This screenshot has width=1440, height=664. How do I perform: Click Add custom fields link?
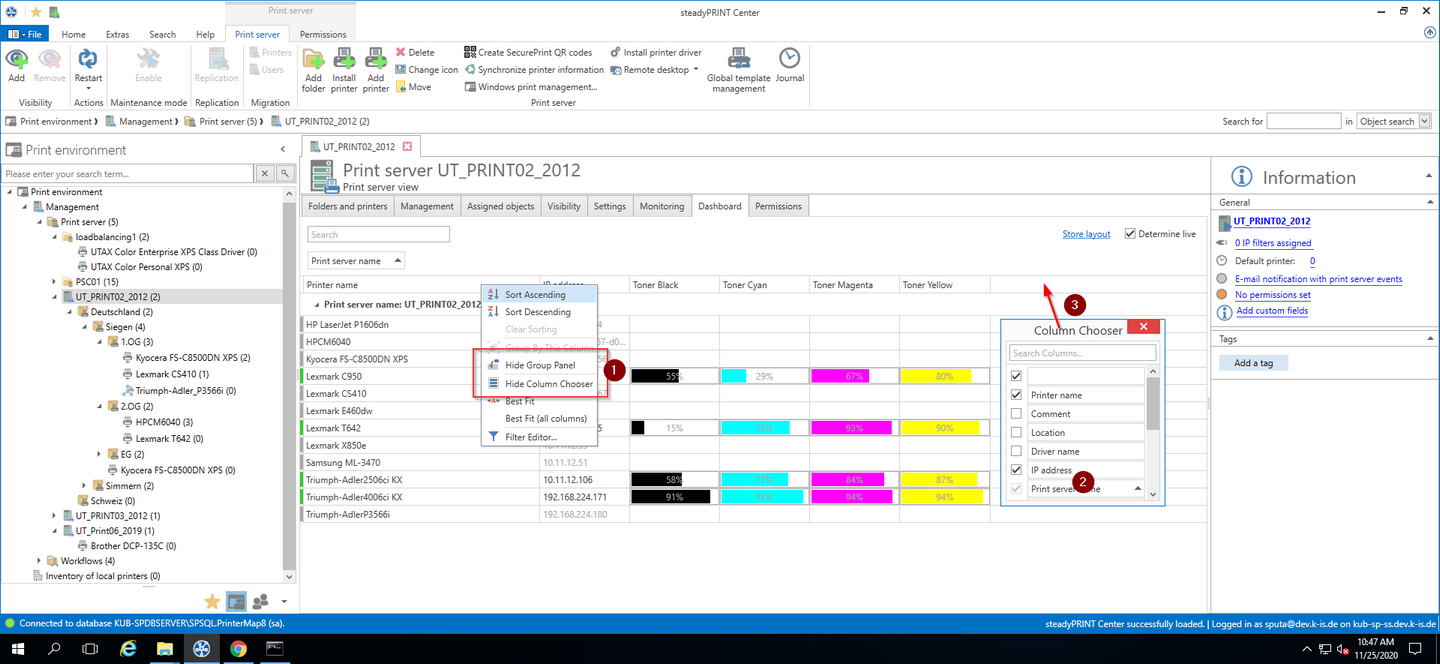(x=1272, y=311)
